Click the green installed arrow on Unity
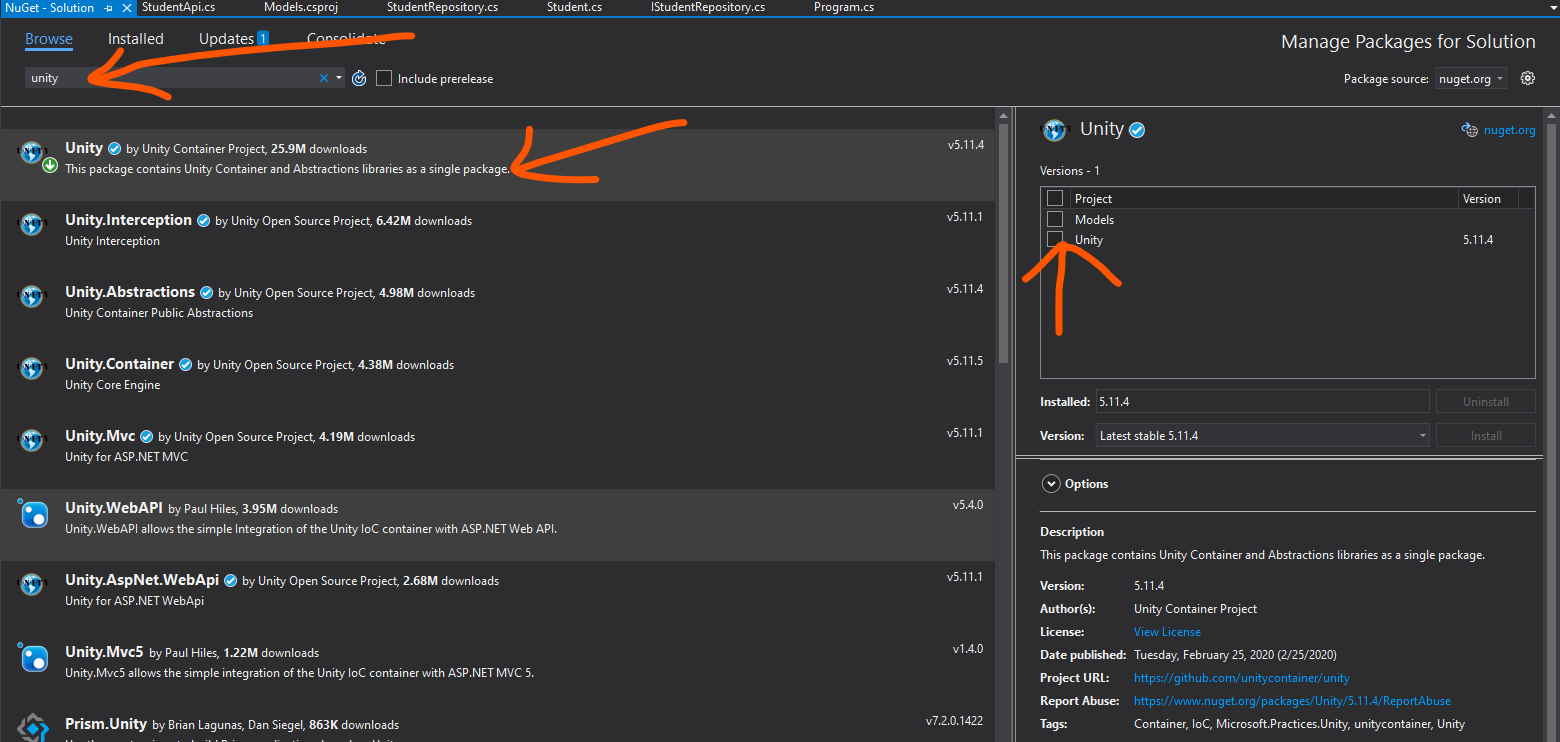The image size is (1560, 742). (x=50, y=165)
